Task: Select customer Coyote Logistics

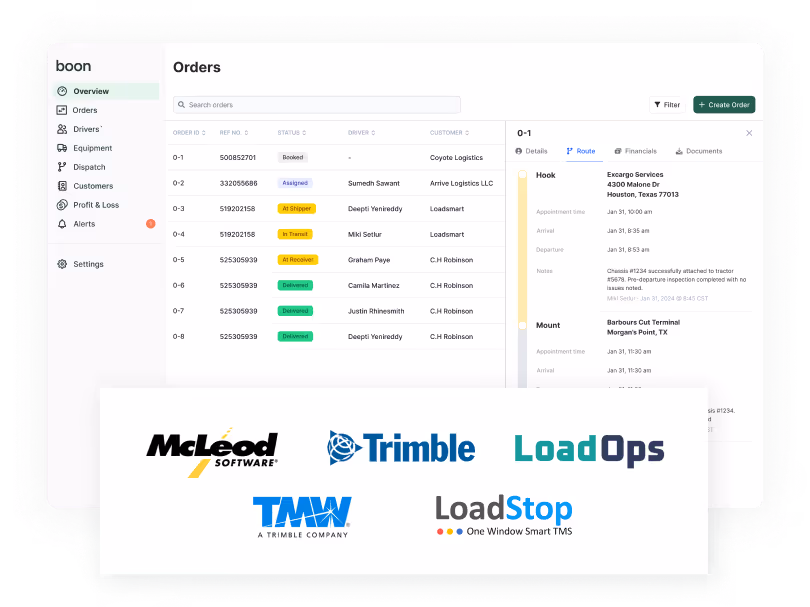Action: point(456,158)
